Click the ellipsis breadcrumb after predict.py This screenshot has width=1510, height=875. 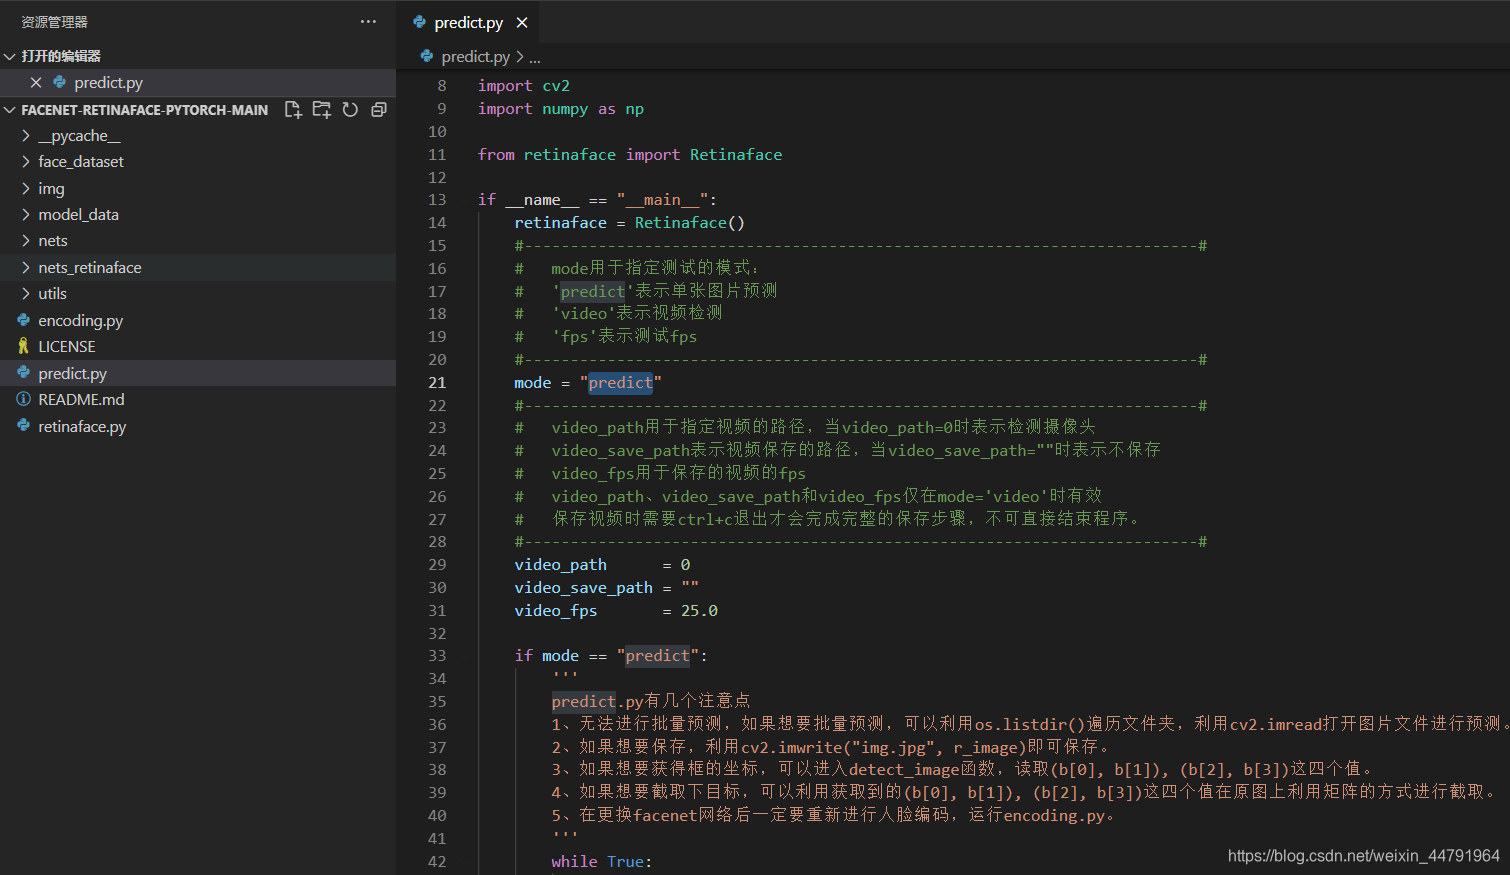pos(535,58)
